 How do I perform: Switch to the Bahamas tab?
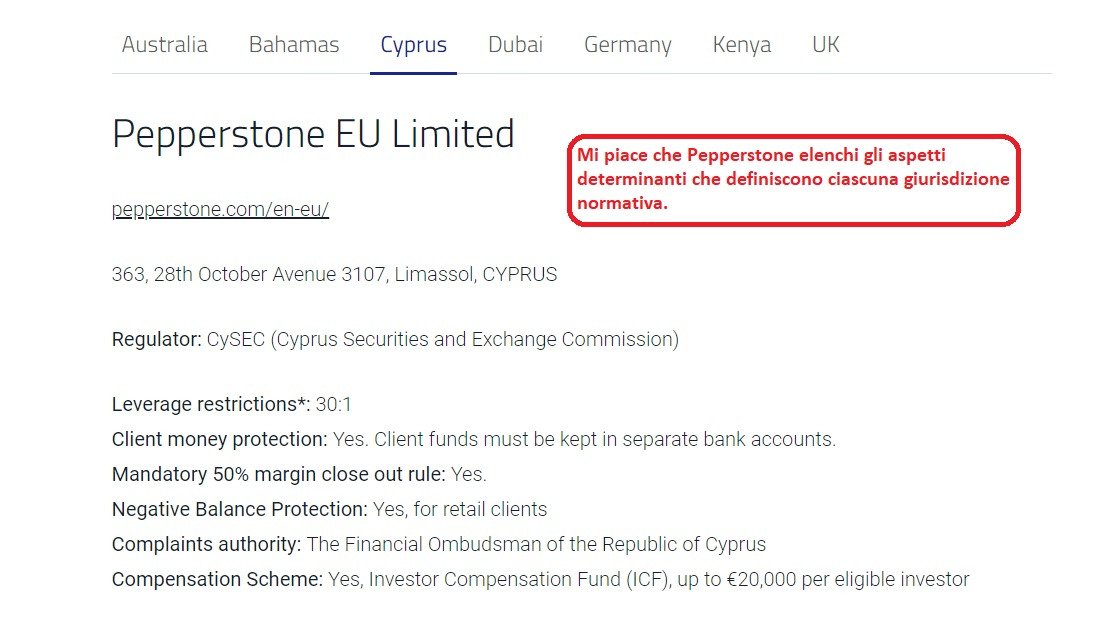[293, 44]
